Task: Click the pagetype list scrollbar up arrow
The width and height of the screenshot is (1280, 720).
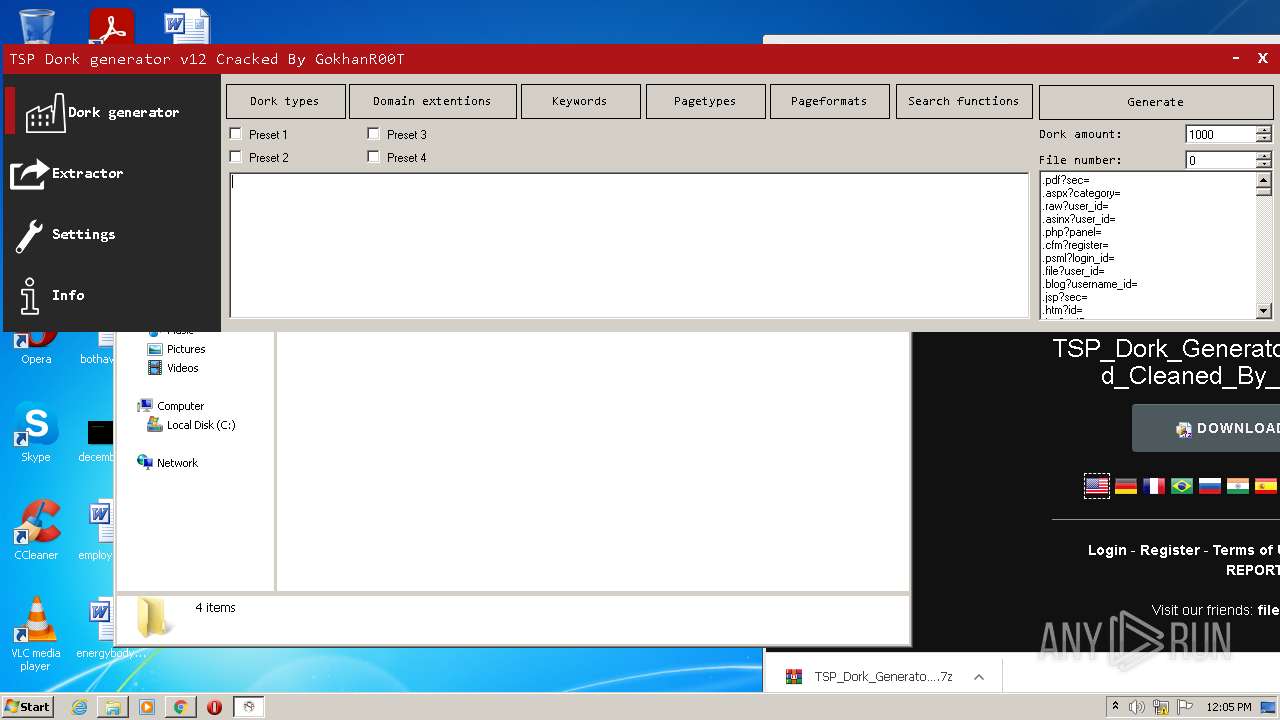Action: click(1264, 181)
